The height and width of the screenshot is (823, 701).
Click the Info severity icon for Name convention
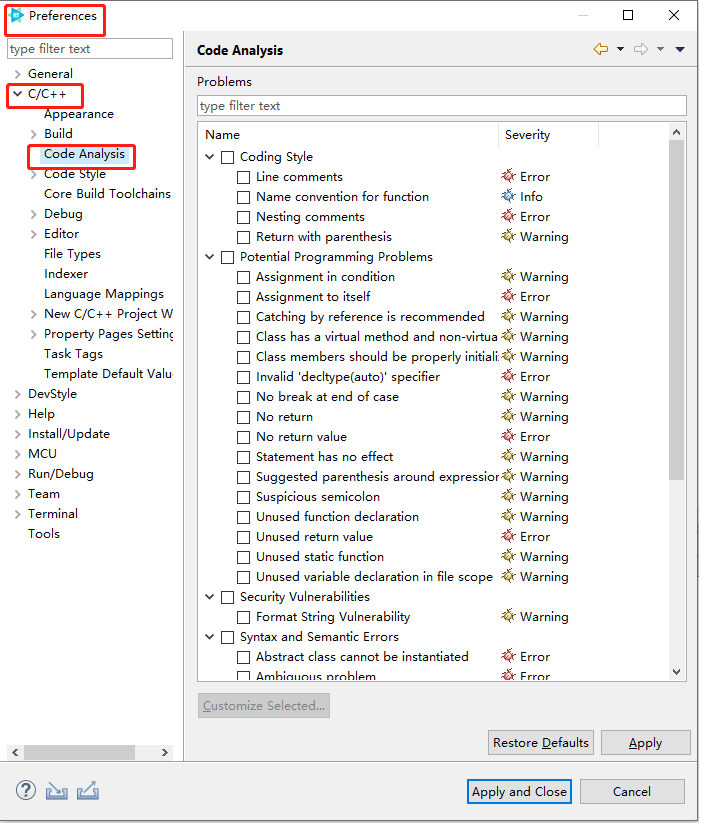(508, 196)
